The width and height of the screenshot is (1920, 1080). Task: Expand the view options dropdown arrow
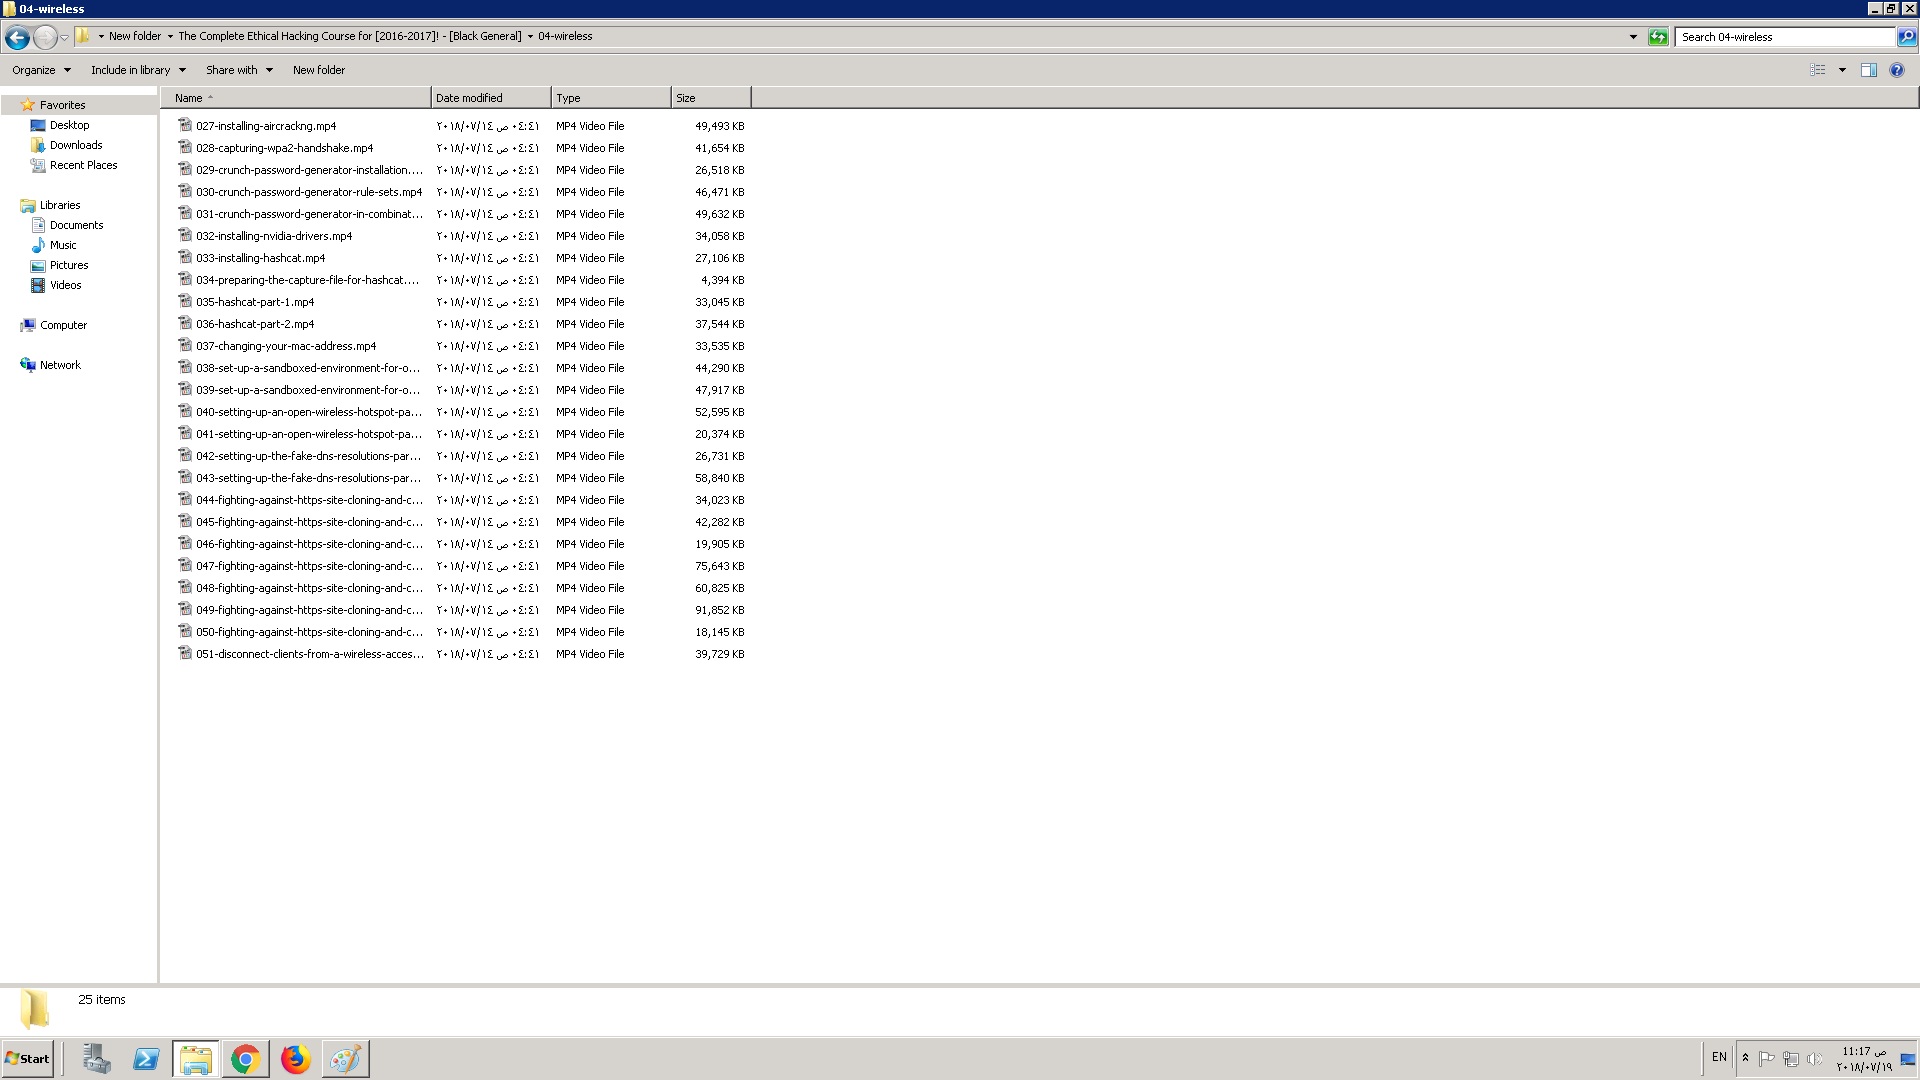coord(1842,70)
